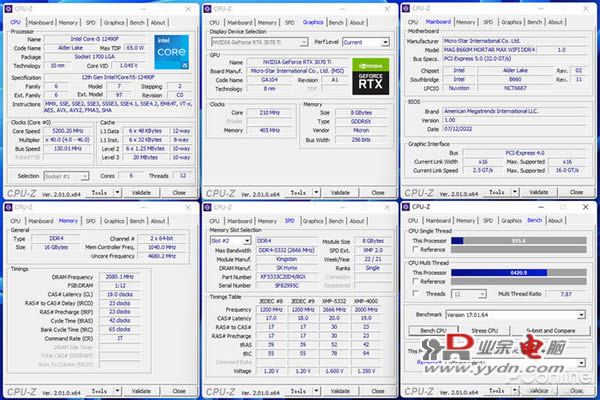Open the Tools dropdown arrow in the Memory tab window

[x=117, y=391]
